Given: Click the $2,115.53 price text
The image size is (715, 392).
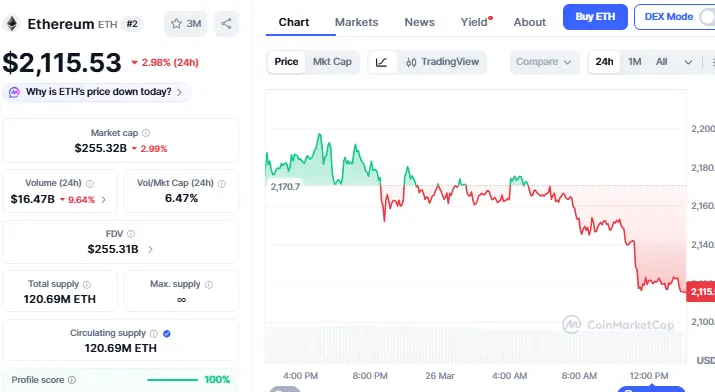Looking at the screenshot, I should (62, 62).
